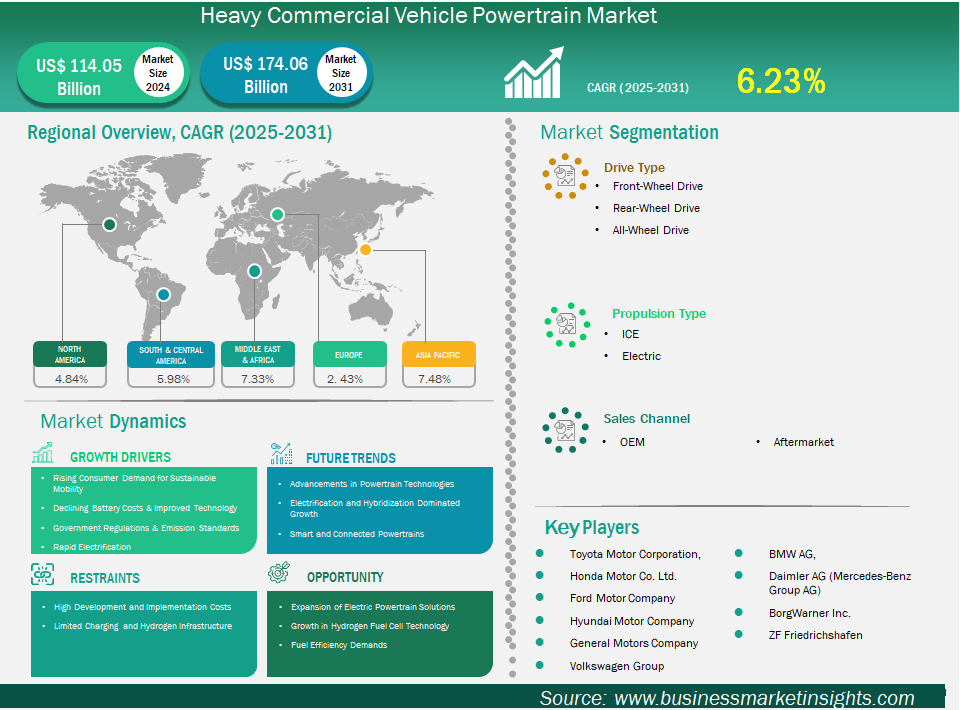Click the Market Size 2024 circle badge

click(158, 73)
